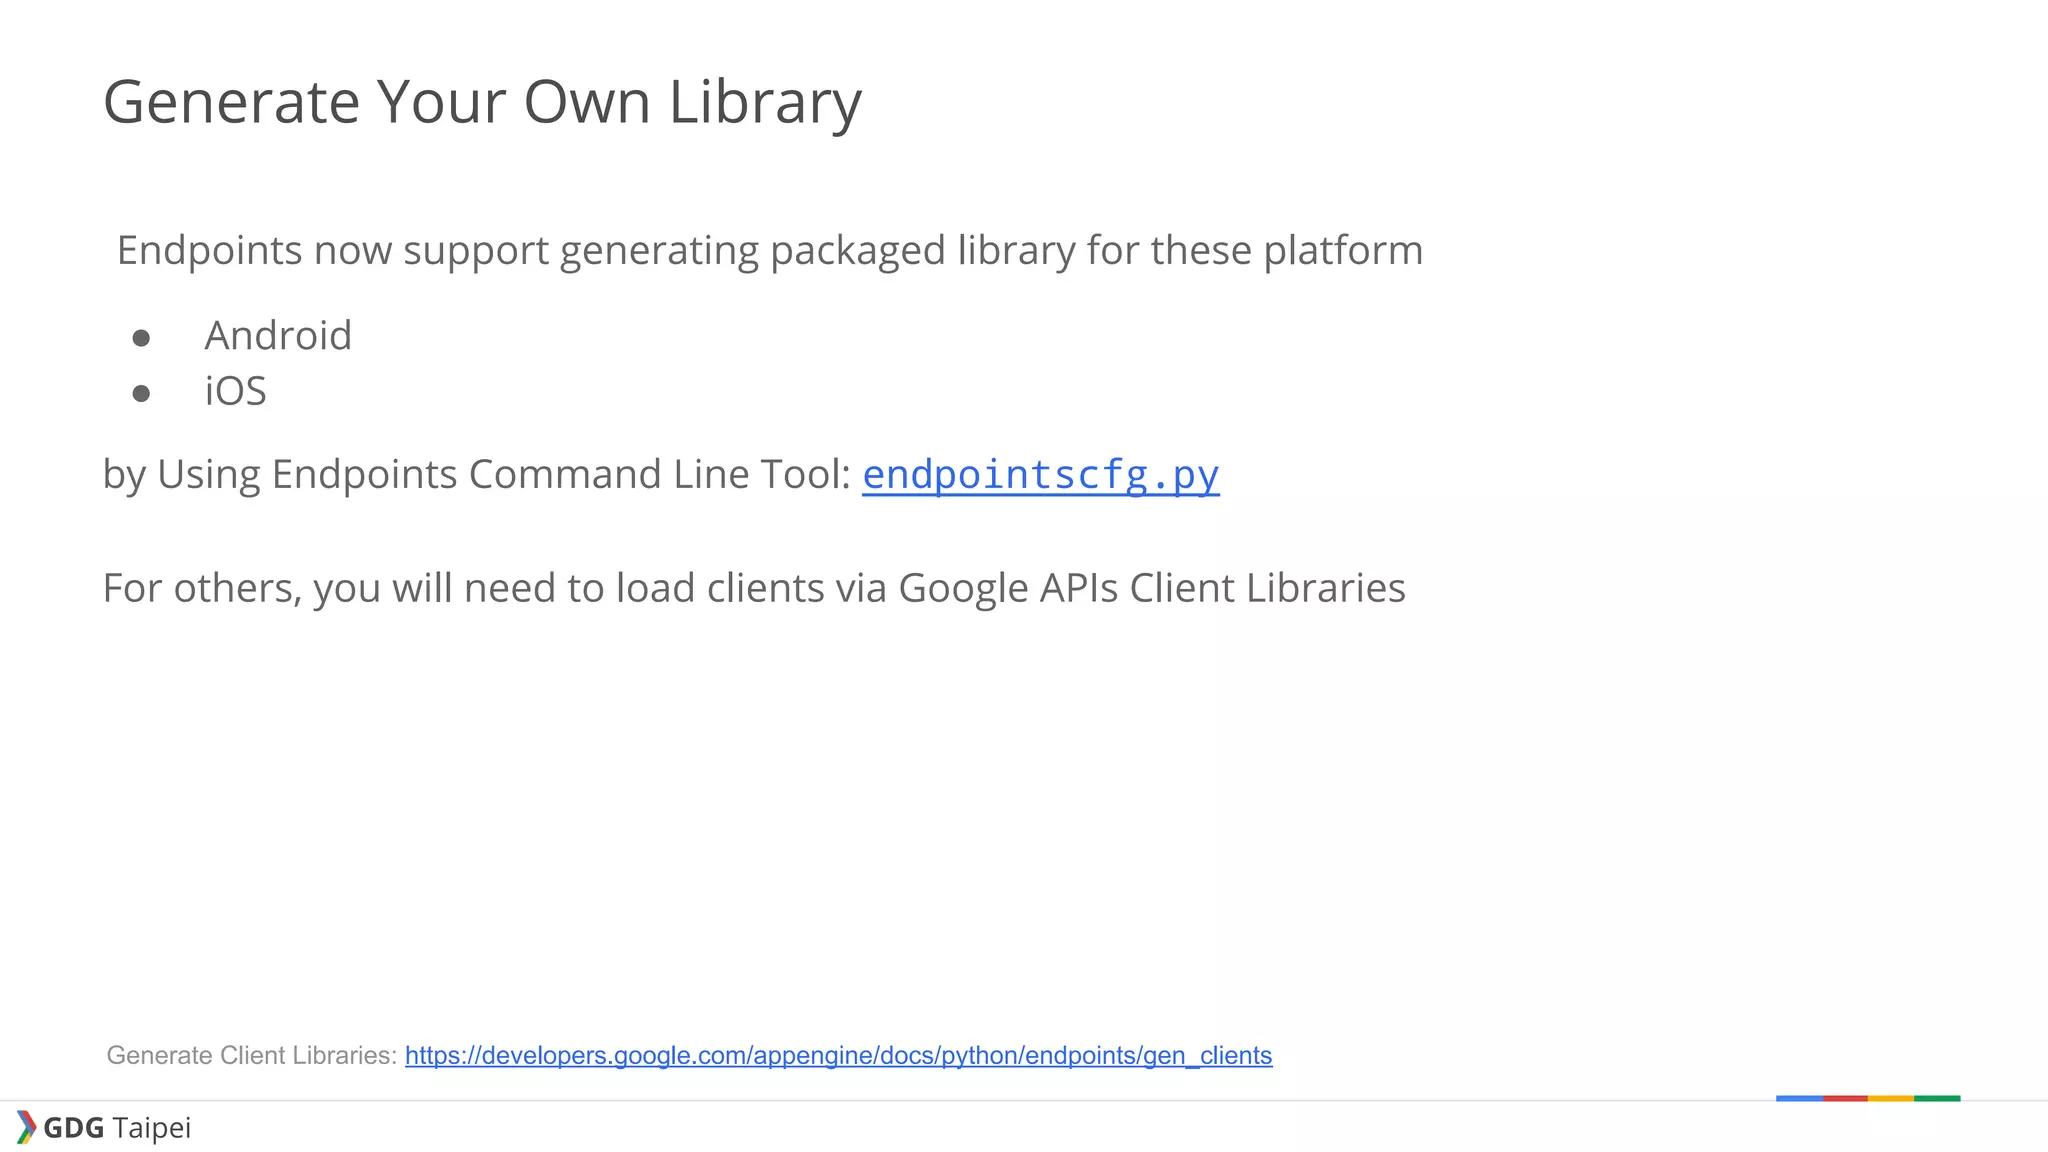Select the slide title Generate Your Own Library
This screenshot has width=2048, height=1152.
coord(482,102)
